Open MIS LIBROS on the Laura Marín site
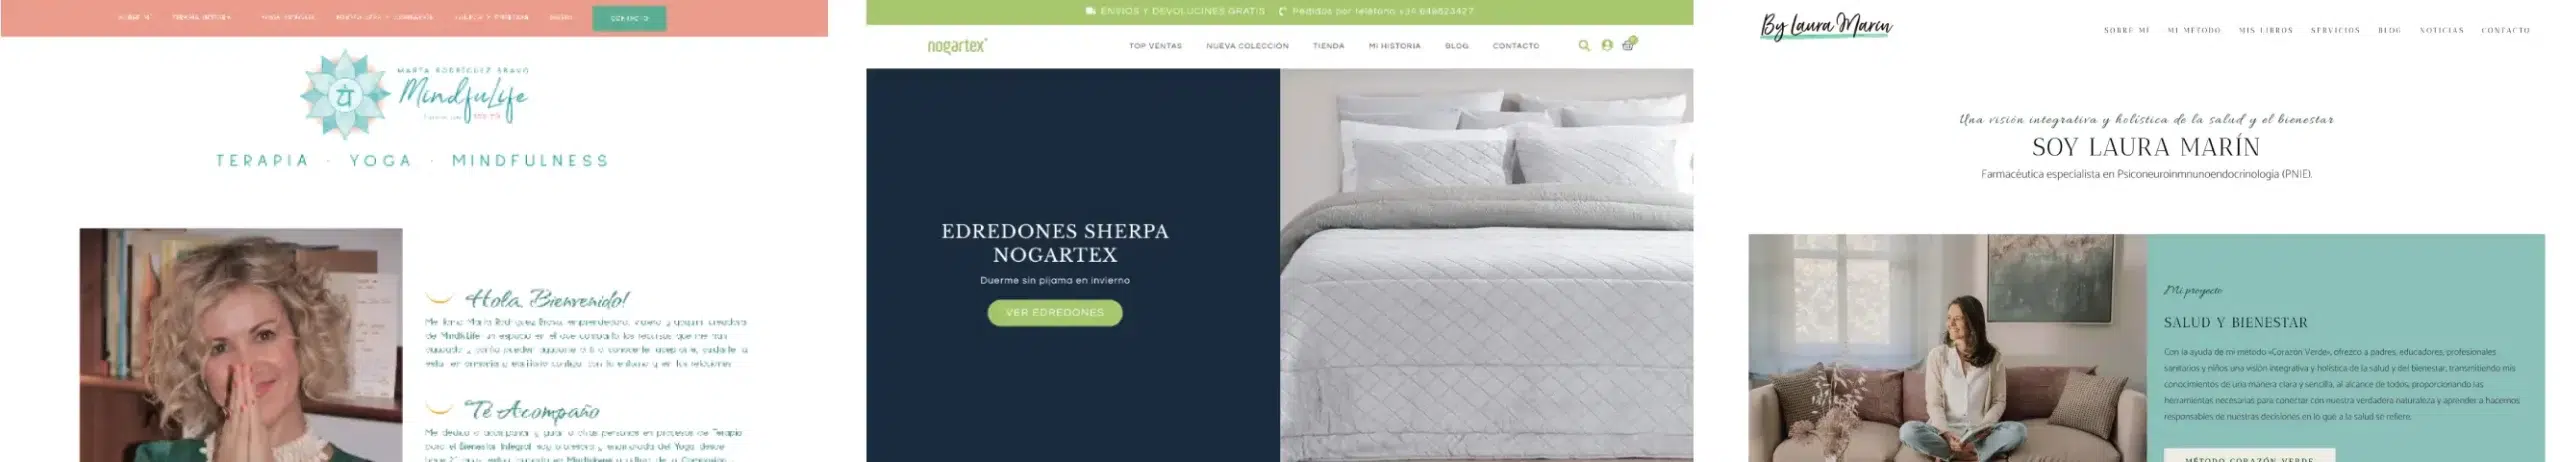 click(2265, 31)
